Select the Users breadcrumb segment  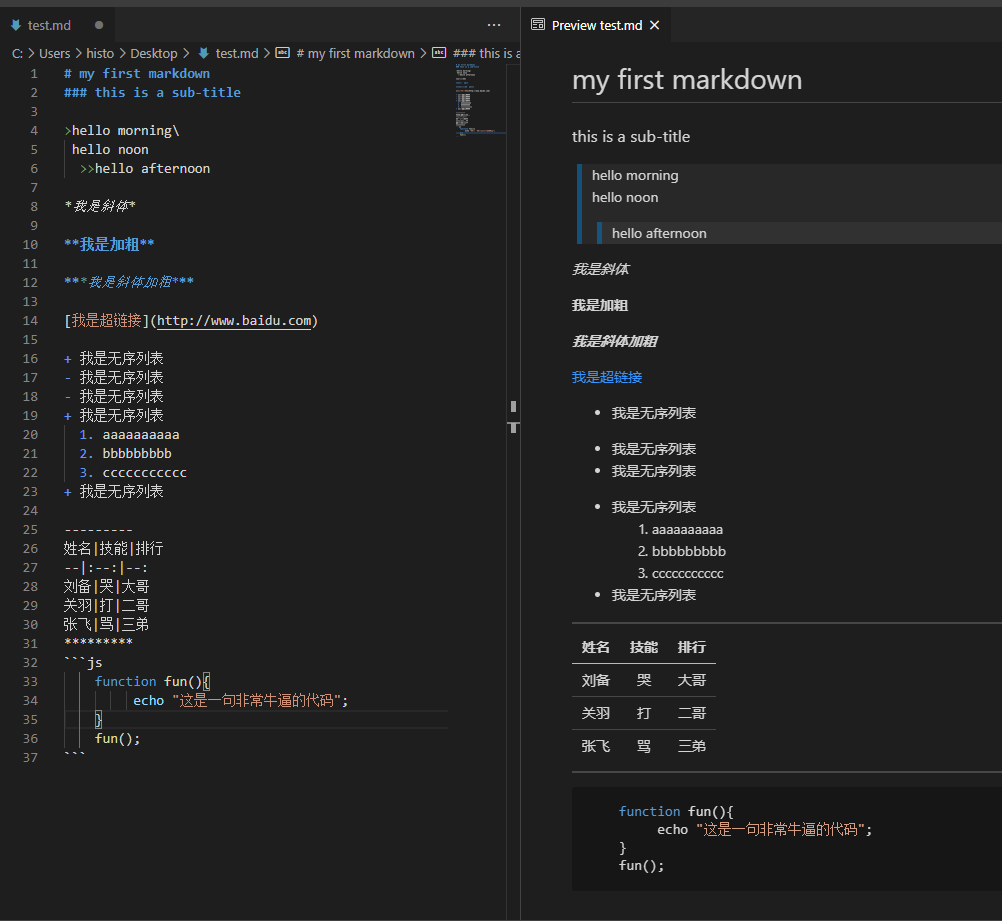click(x=54, y=54)
